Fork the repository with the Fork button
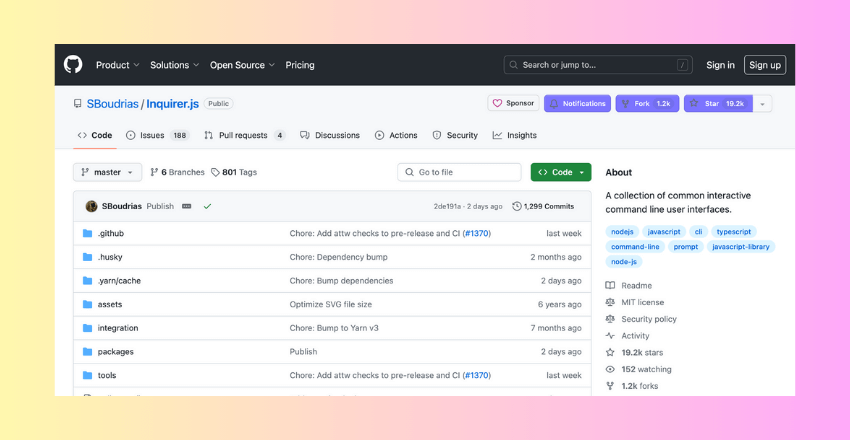850x440 pixels. pos(647,103)
